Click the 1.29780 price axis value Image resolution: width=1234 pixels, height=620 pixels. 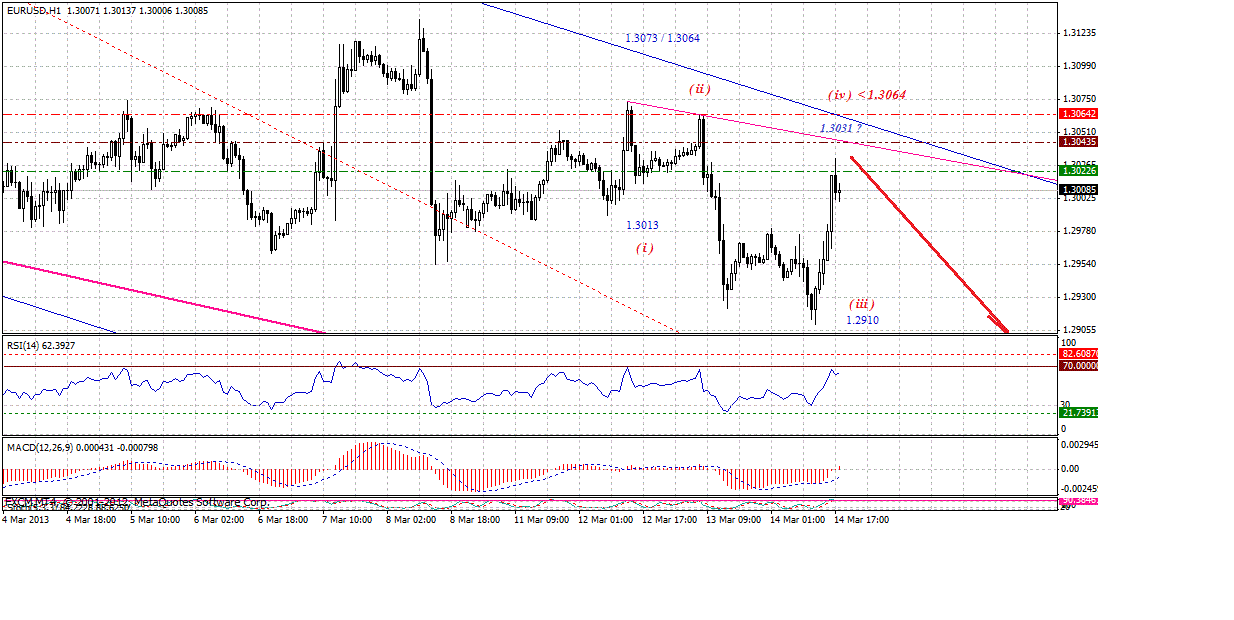point(1082,231)
